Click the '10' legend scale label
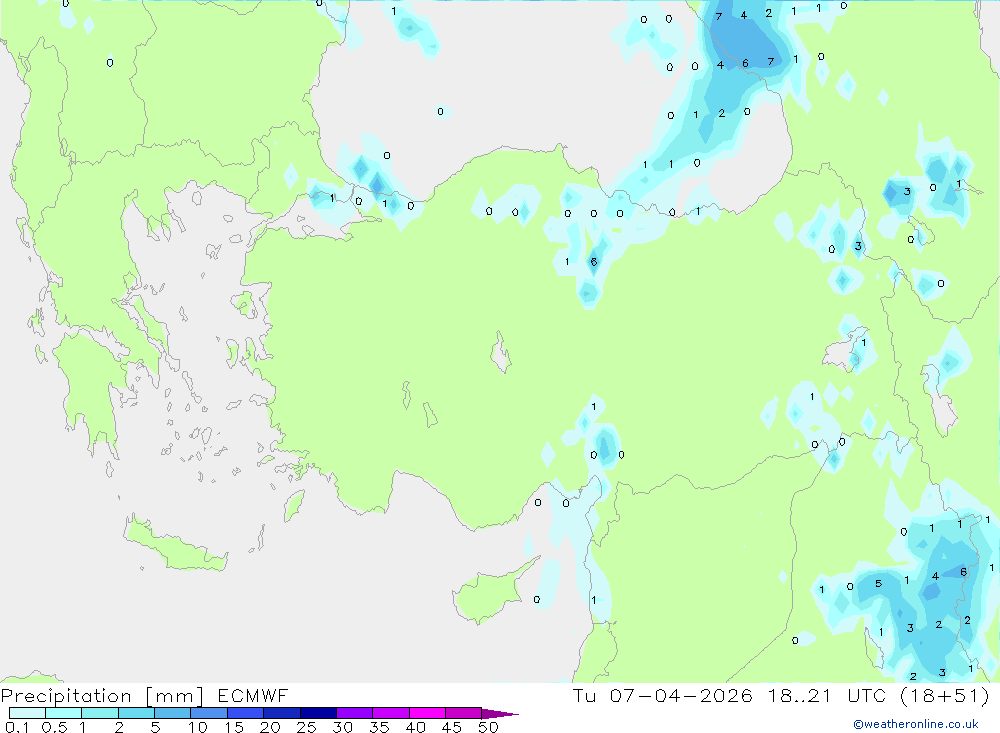The height and width of the screenshot is (733, 1000). [x=198, y=727]
